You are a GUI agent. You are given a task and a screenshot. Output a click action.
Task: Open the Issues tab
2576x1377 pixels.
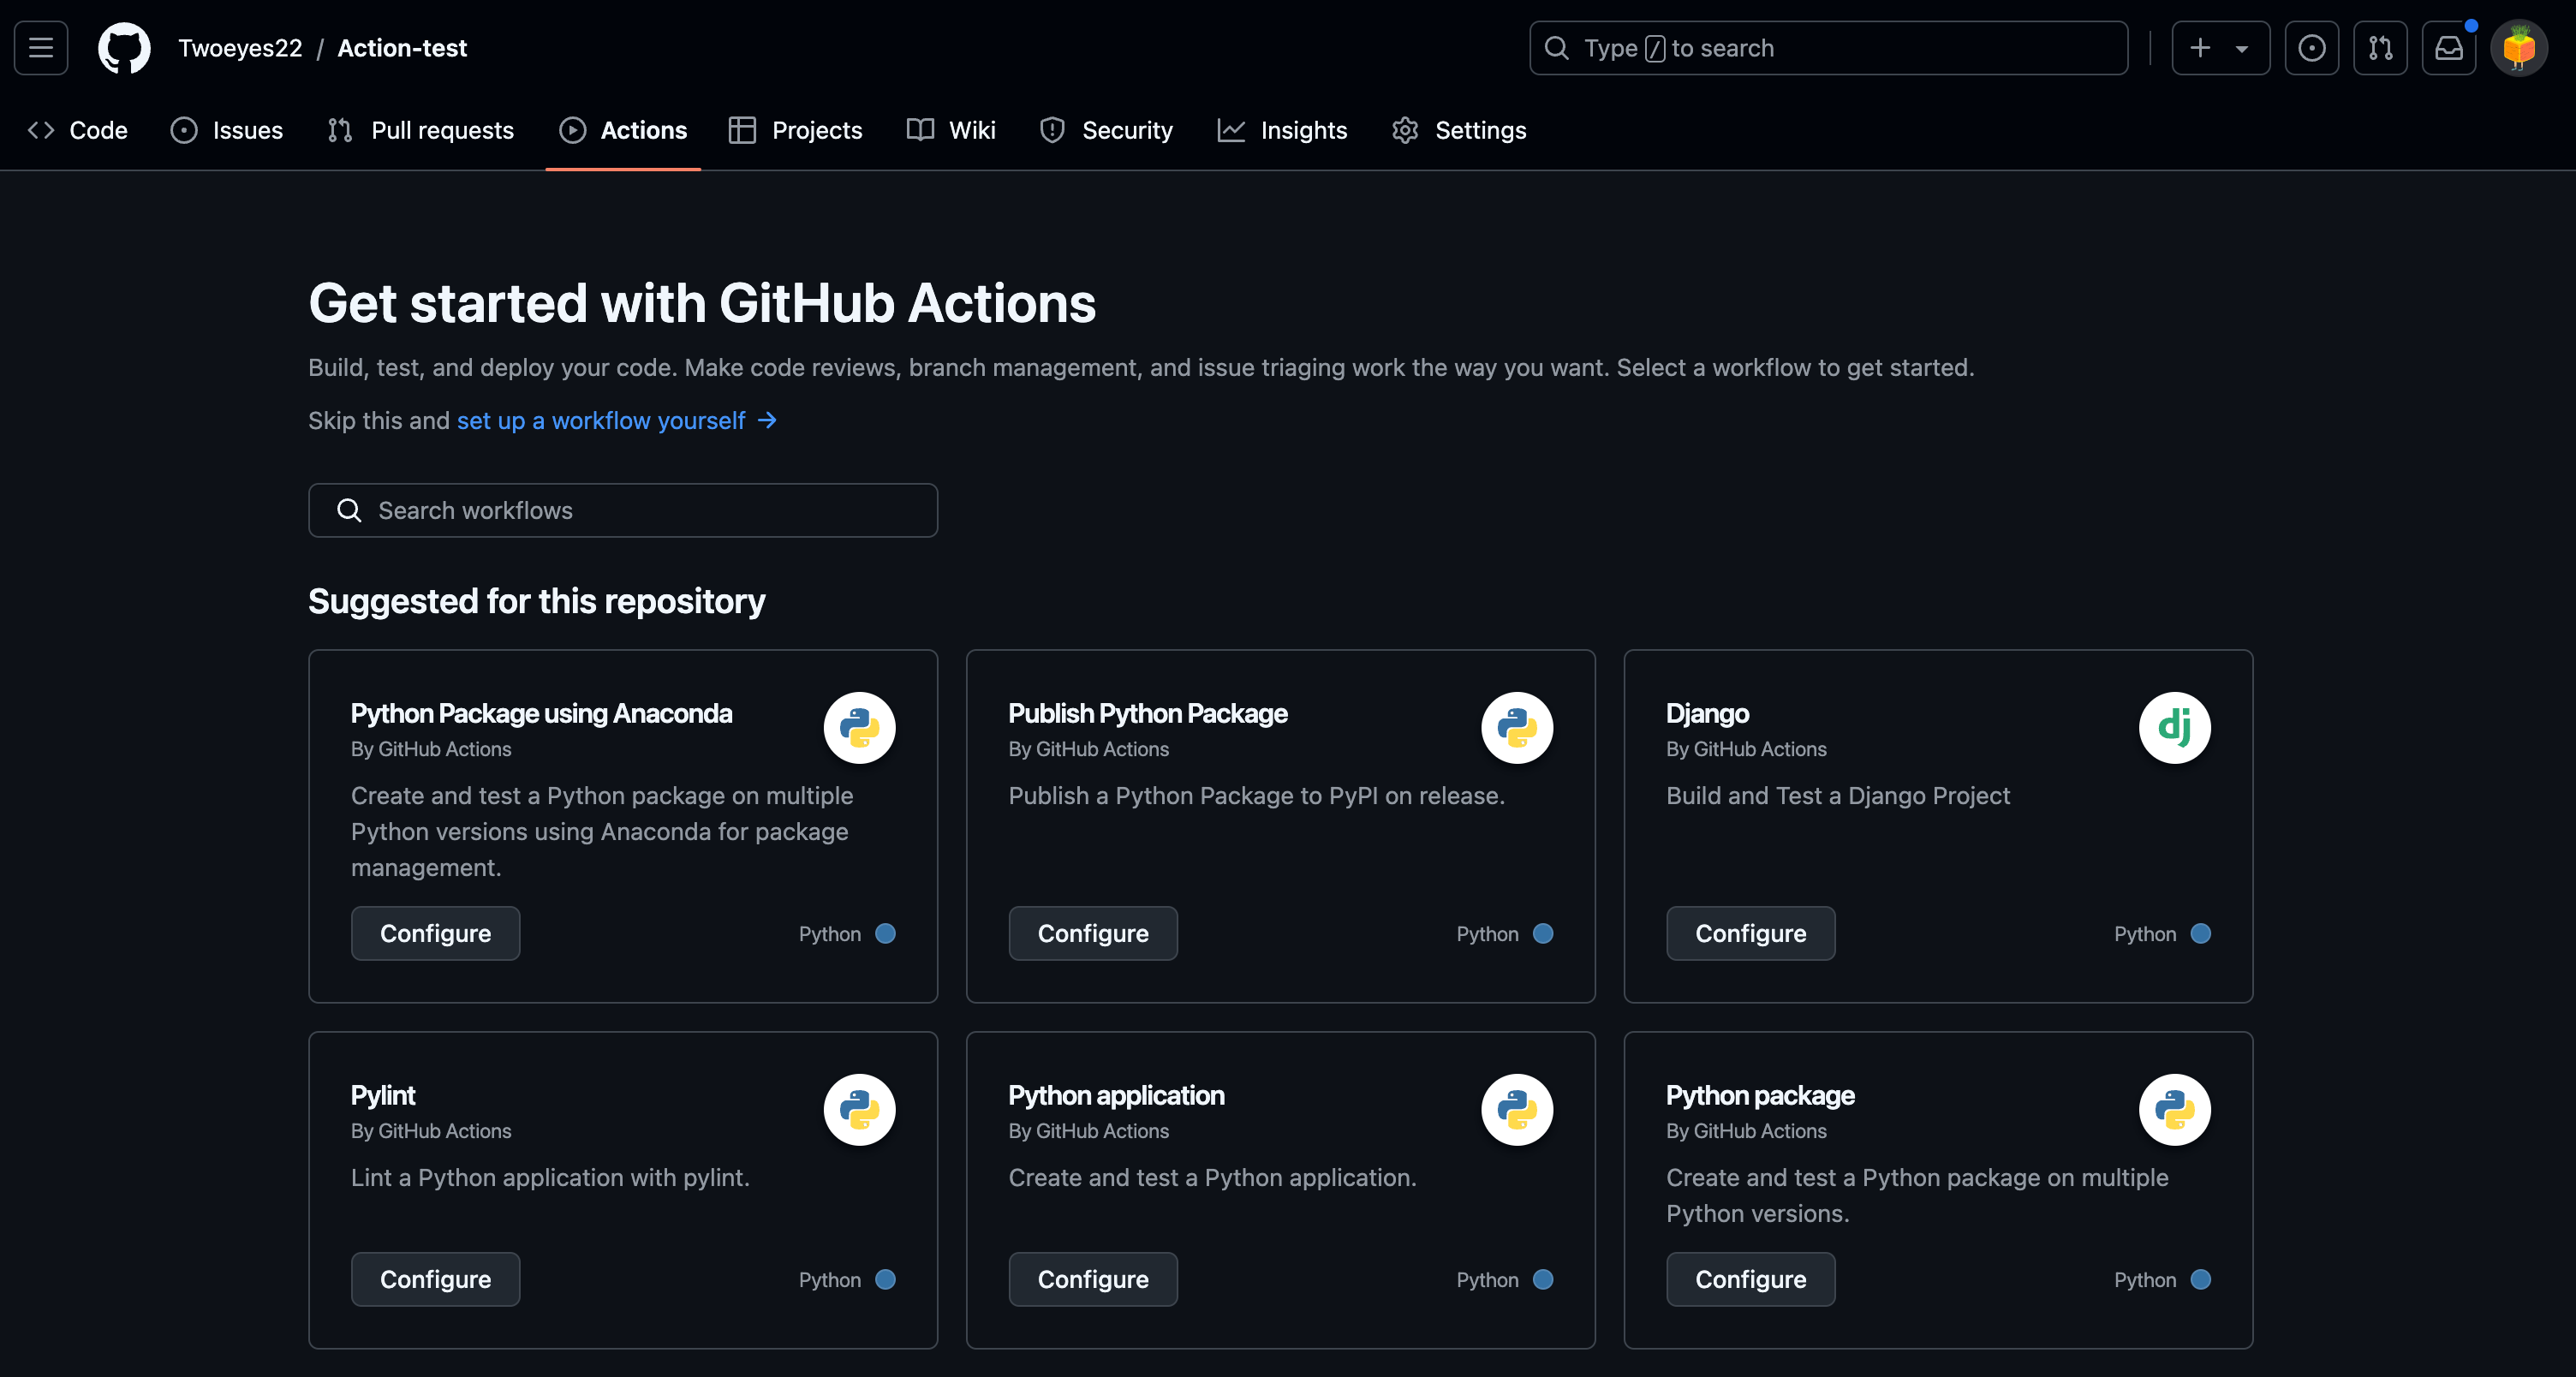(227, 130)
